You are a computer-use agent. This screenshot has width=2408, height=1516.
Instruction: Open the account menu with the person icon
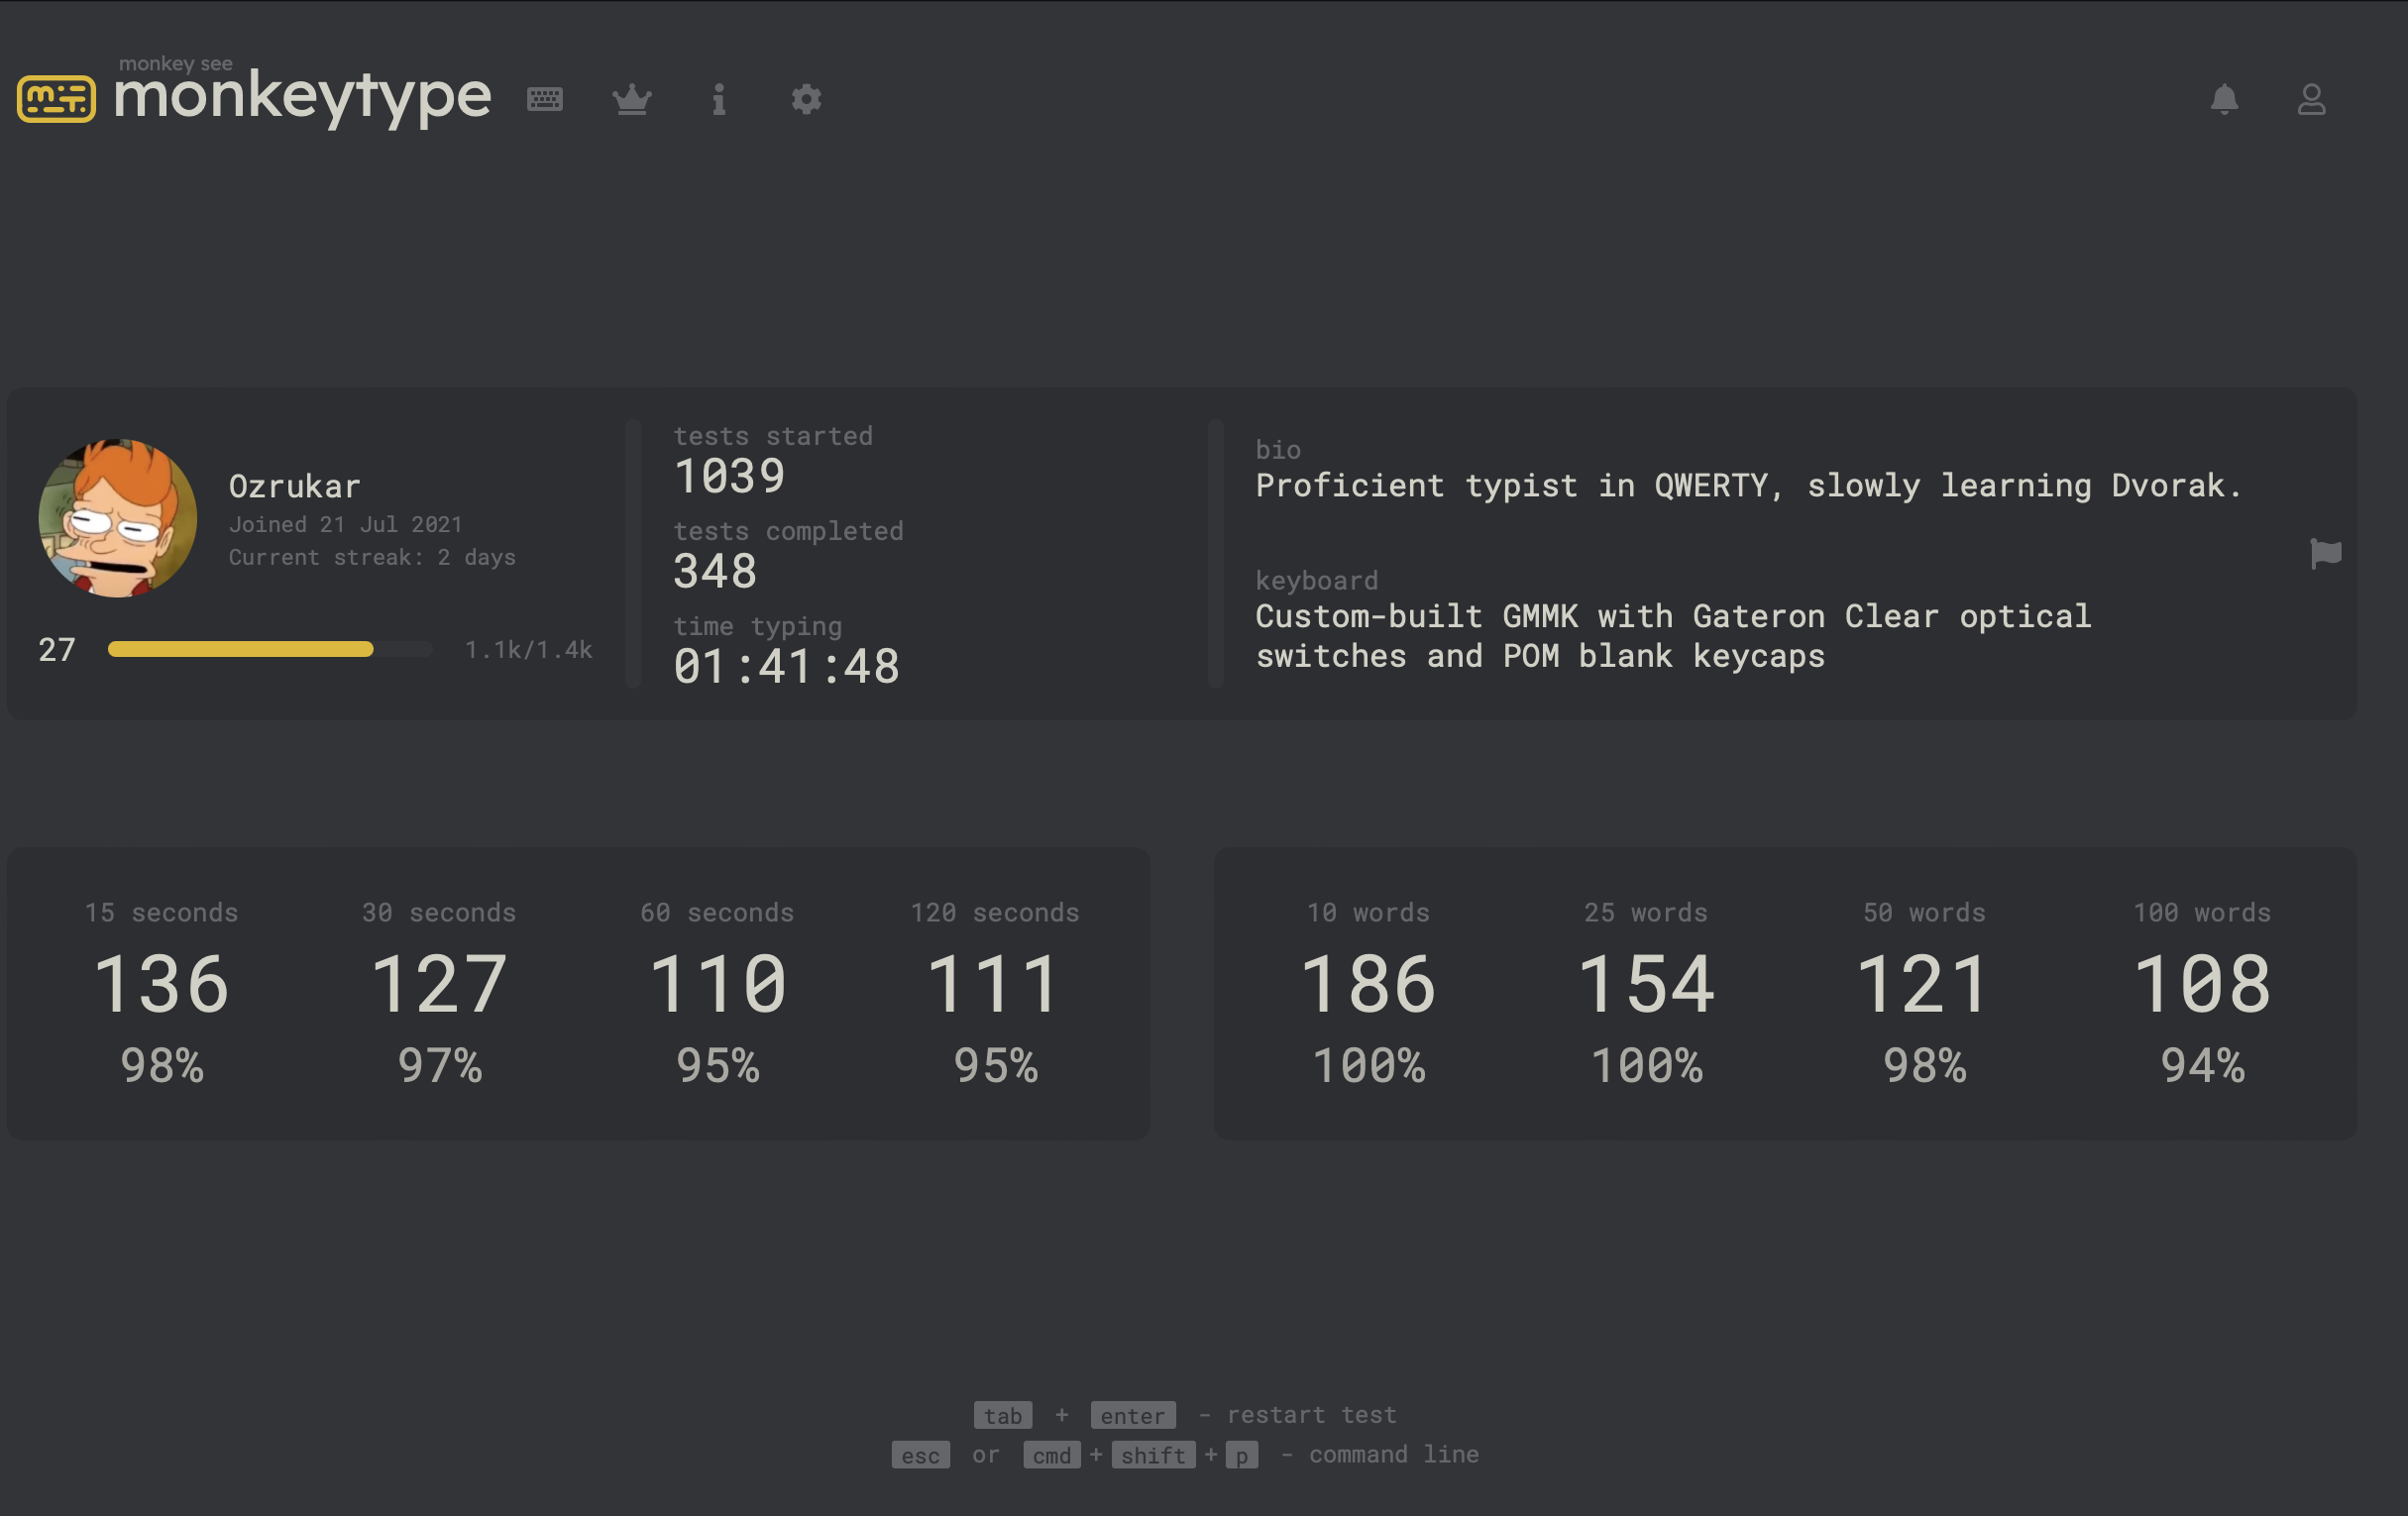point(2312,99)
